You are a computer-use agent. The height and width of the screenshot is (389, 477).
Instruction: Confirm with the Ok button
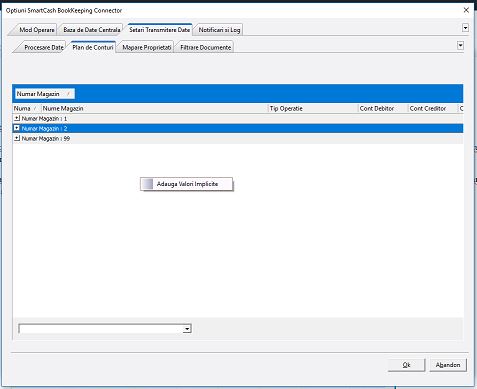tap(406, 365)
